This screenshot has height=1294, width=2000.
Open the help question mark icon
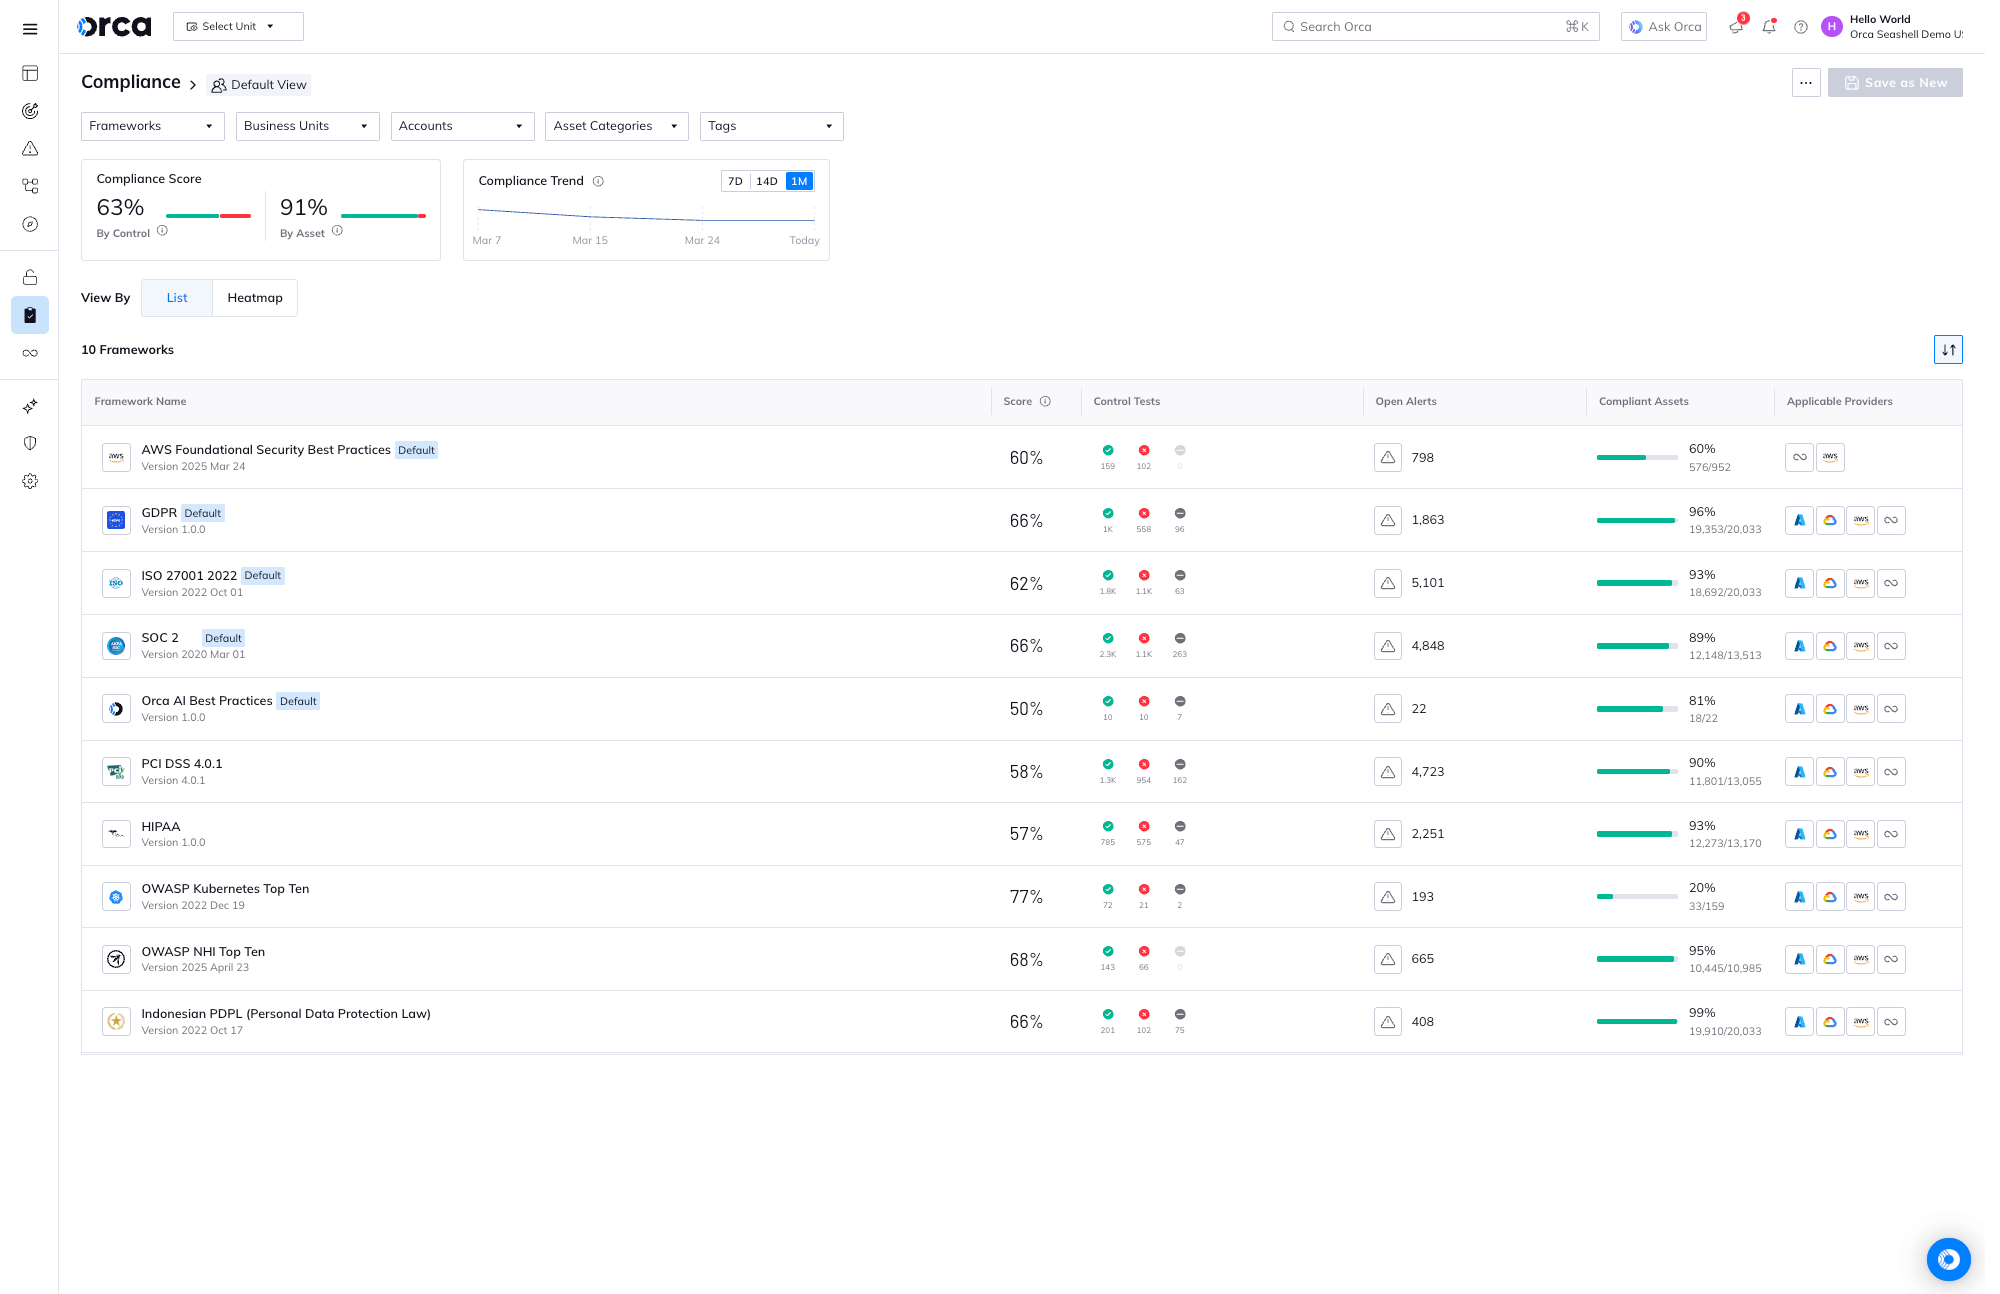tap(1801, 27)
